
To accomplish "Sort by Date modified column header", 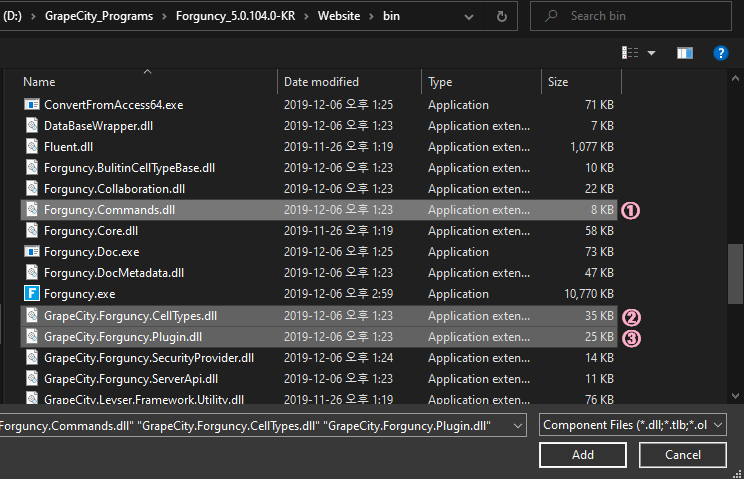I will [321, 82].
